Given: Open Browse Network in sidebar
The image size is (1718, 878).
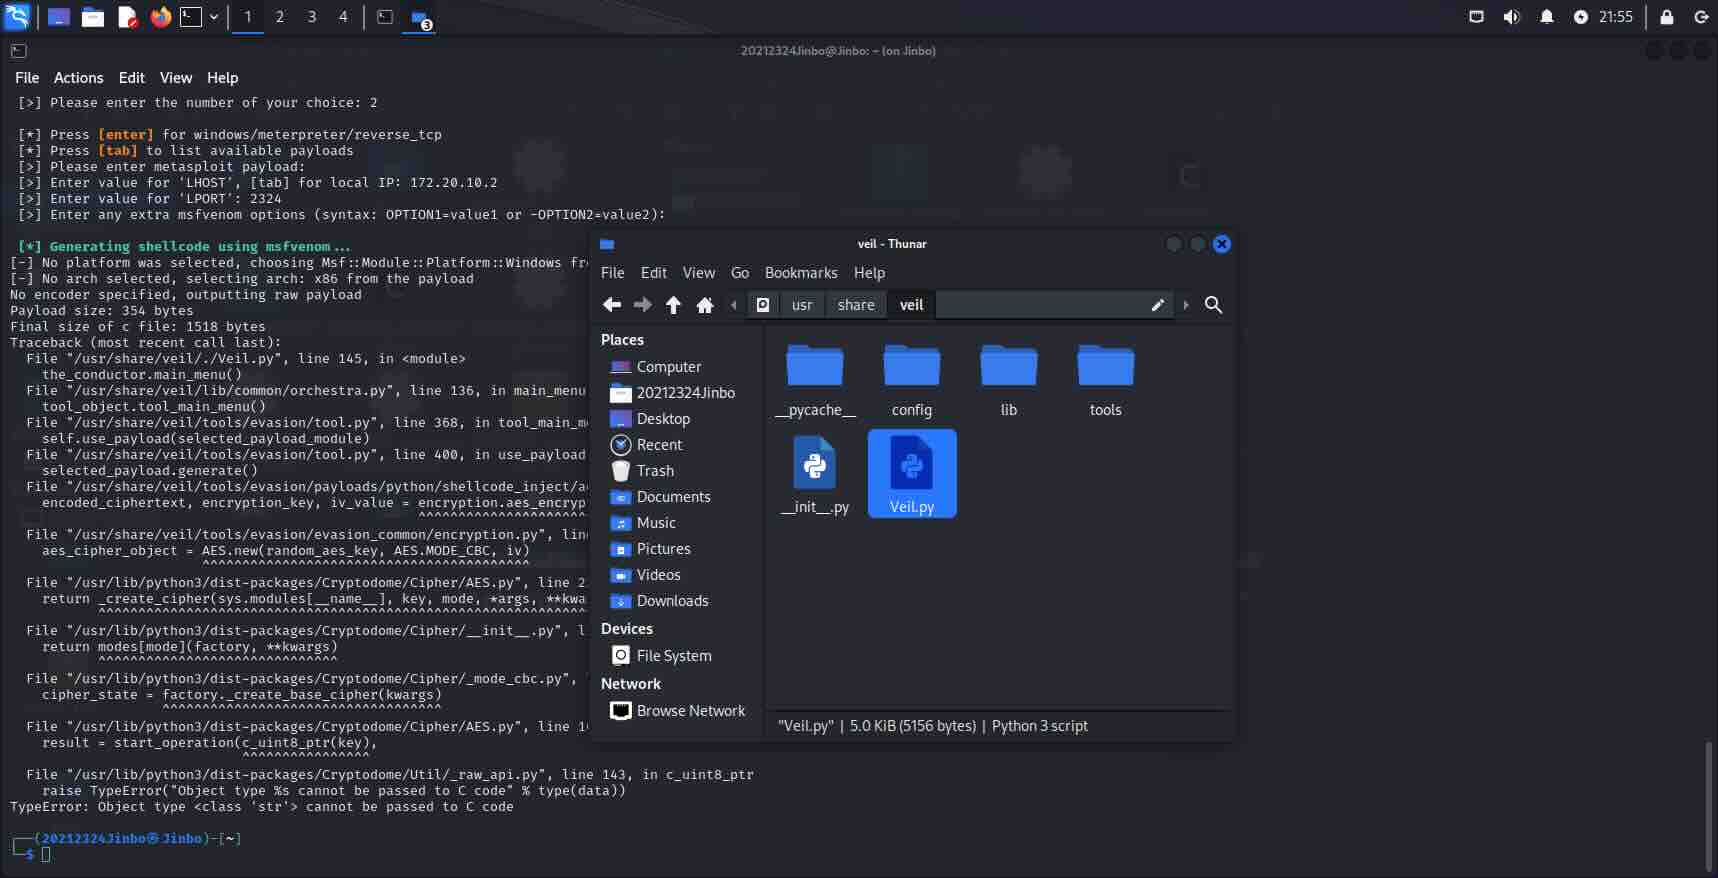Looking at the screenshot, I should tap(679, 711).
